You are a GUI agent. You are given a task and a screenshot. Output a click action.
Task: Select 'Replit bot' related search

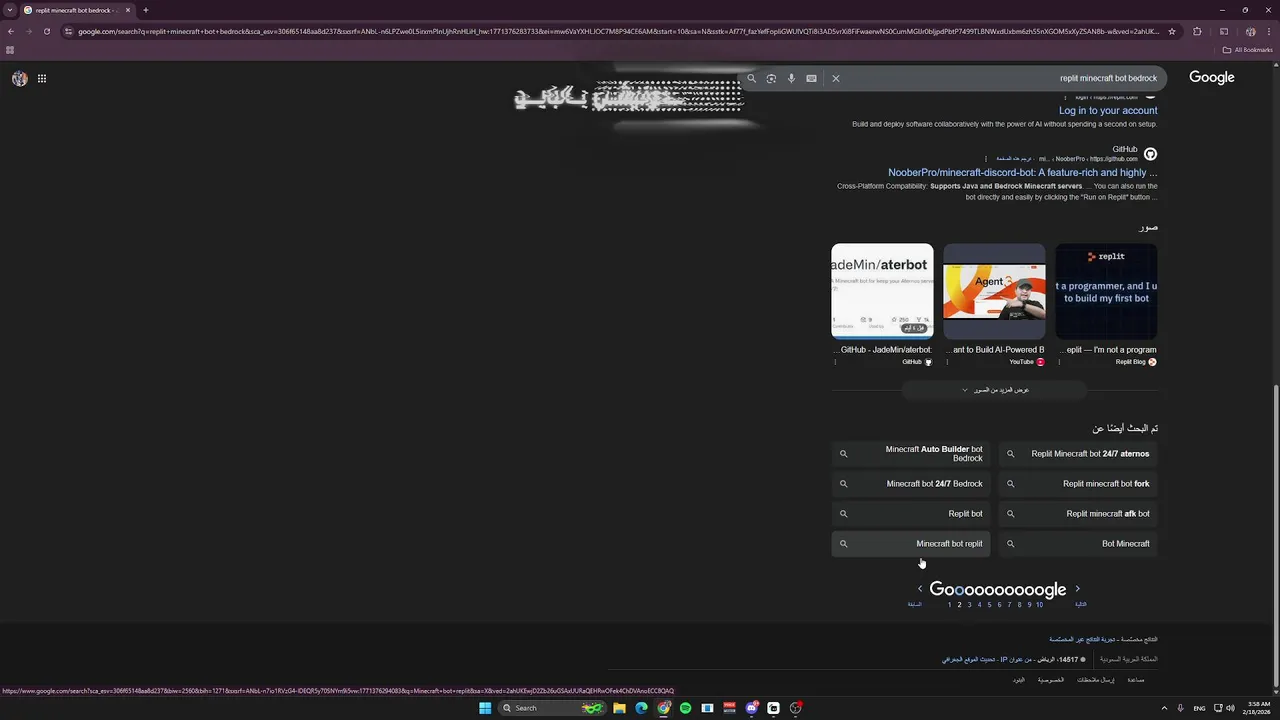click(911, 514)
